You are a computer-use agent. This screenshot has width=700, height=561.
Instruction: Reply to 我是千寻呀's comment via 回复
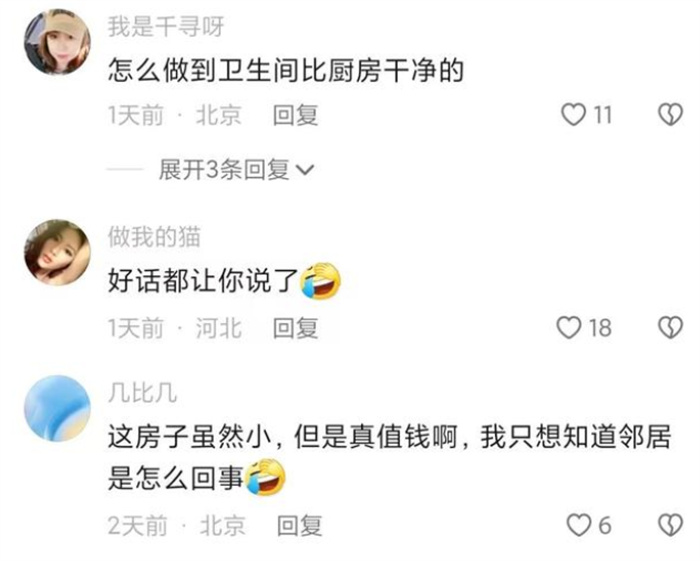[295, 115]
